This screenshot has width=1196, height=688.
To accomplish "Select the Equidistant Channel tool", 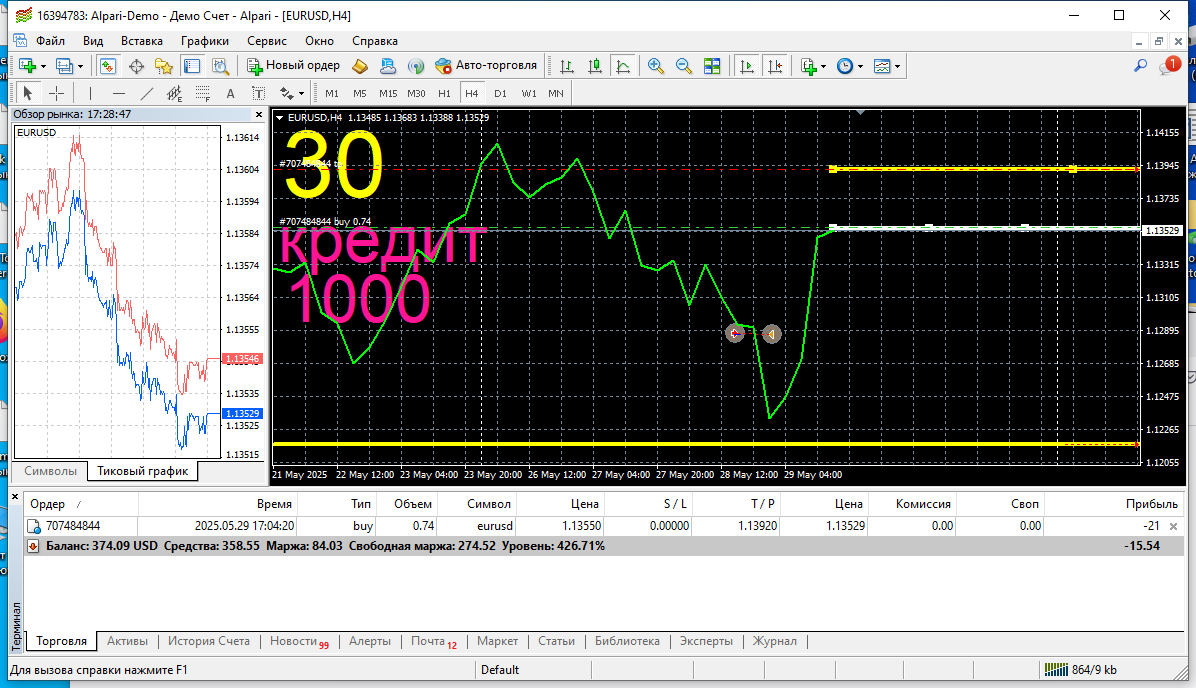I will point(175,93).
